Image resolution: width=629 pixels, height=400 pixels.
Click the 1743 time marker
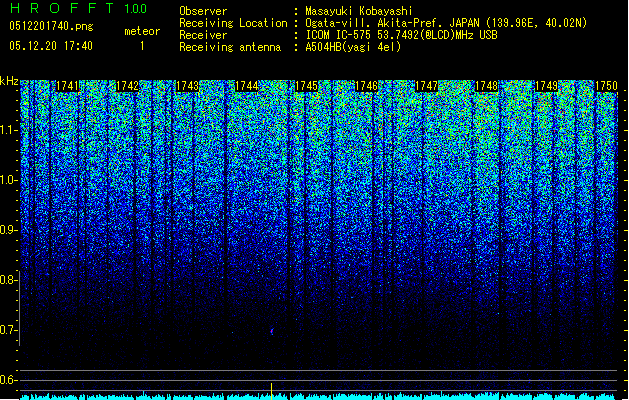[187, 86]
